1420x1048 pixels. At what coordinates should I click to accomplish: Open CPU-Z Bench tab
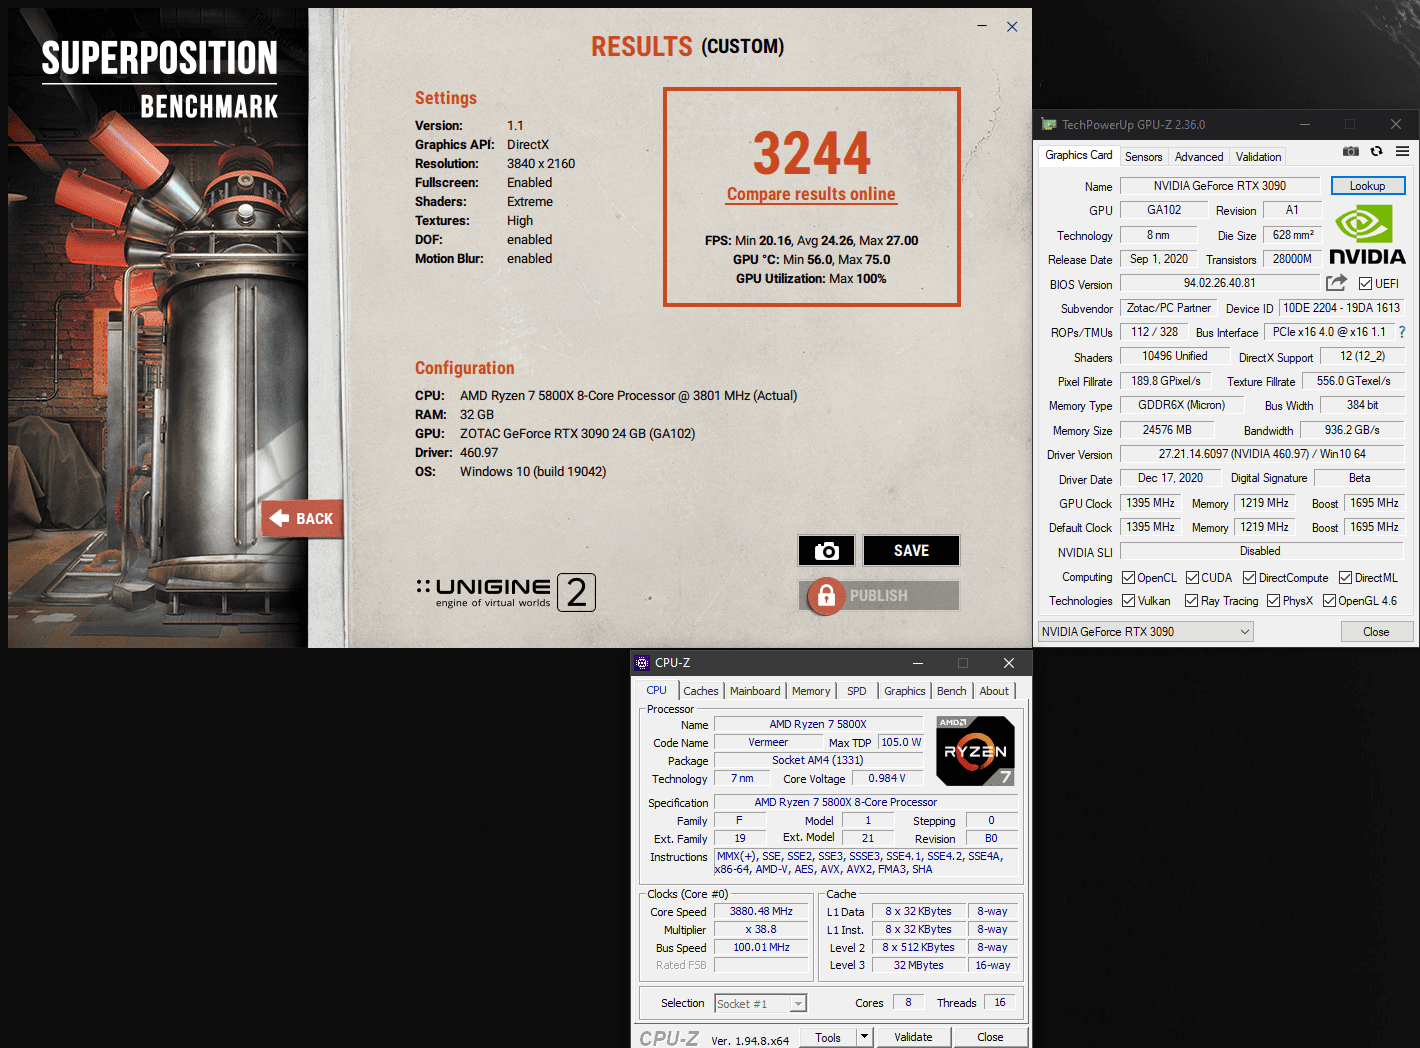(951, 691)
